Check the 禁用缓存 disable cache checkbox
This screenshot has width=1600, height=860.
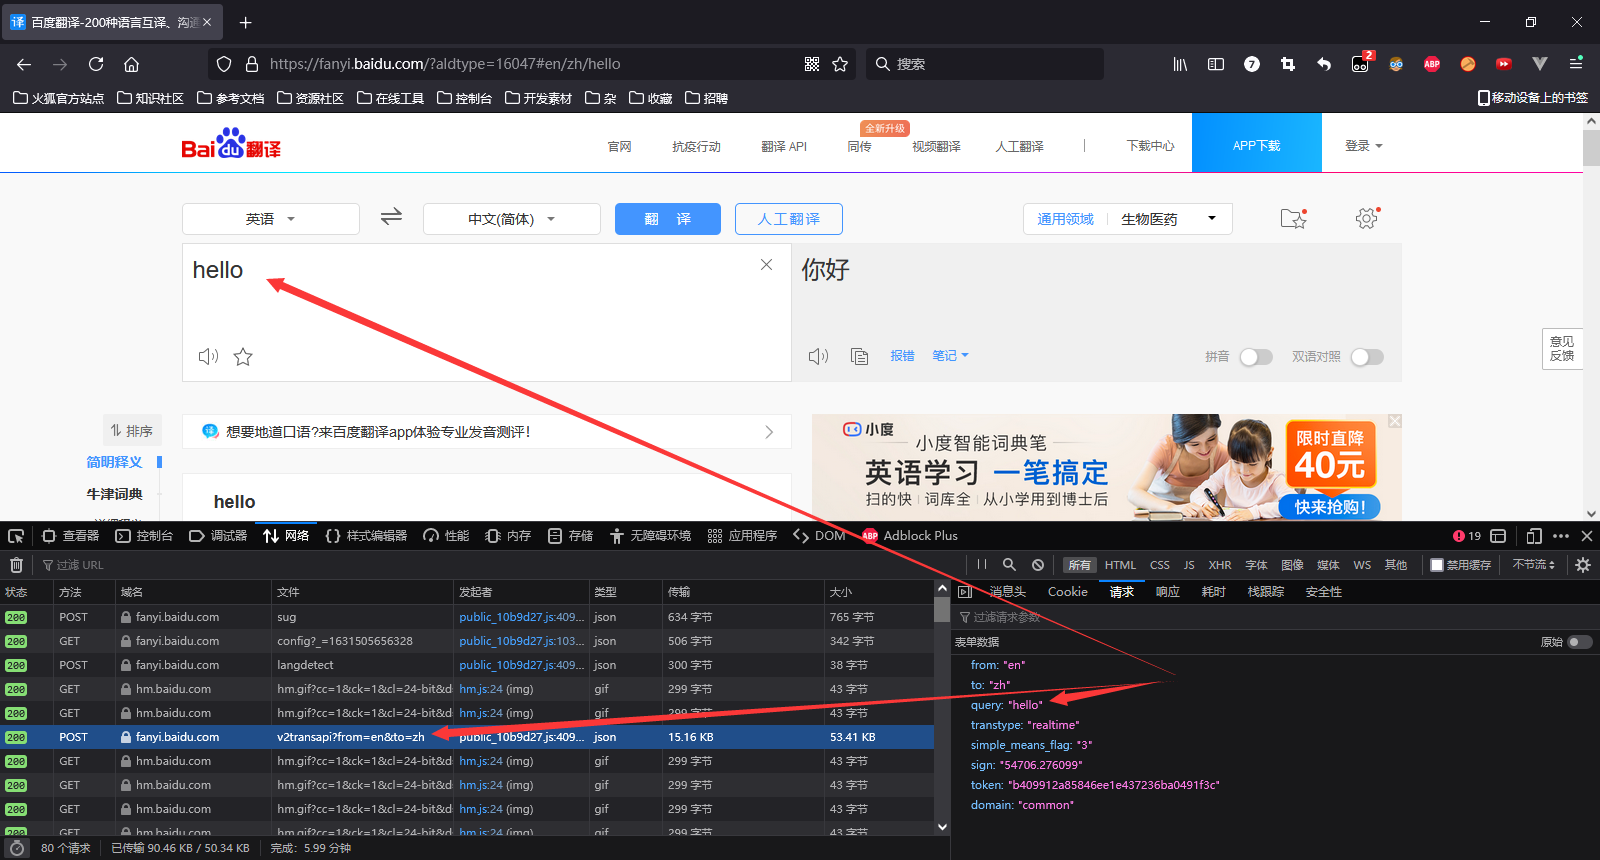coord(1437,565)
